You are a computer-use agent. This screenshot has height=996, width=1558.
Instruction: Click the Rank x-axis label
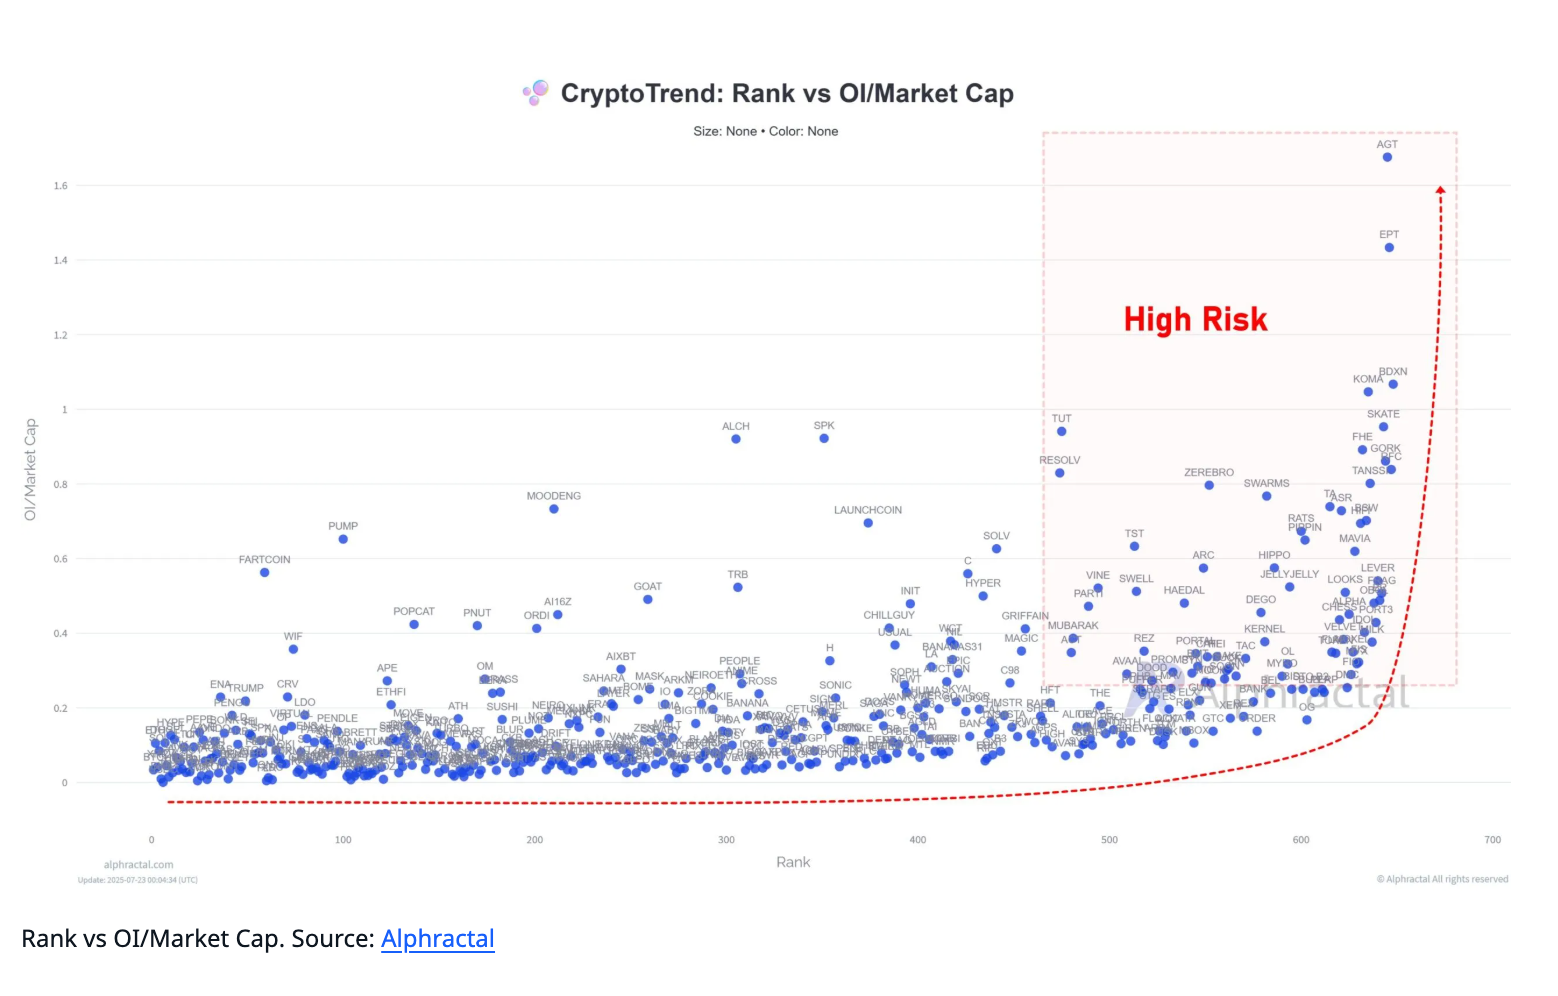[x=793, y=862]
